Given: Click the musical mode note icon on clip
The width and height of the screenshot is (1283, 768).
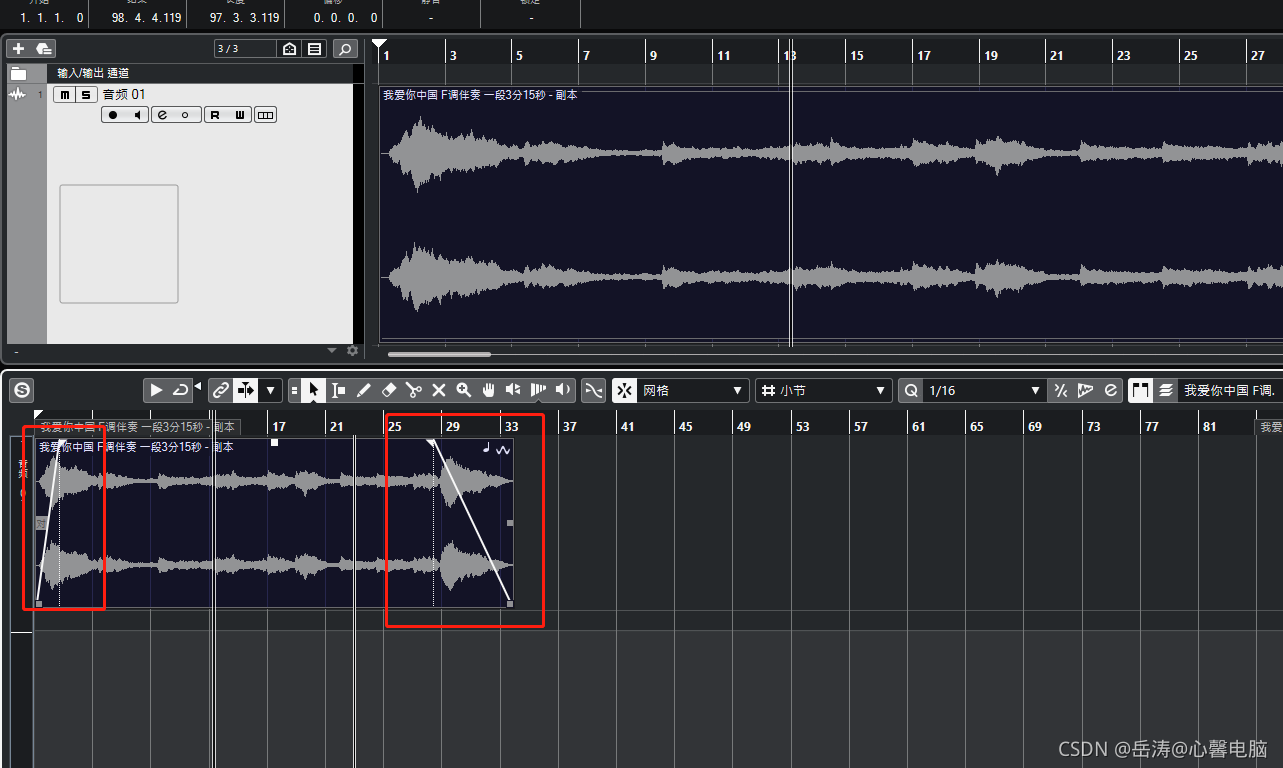Looking at the screenshot, I should tap(487, 449).
